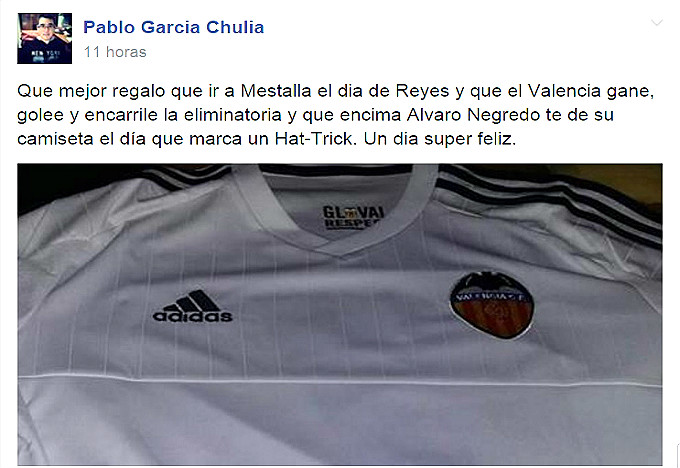Image resolution: width=680 pixels, height=468 pixels.
Task: Expand the post options chevron menu
Action: click(x=657, y=23)
